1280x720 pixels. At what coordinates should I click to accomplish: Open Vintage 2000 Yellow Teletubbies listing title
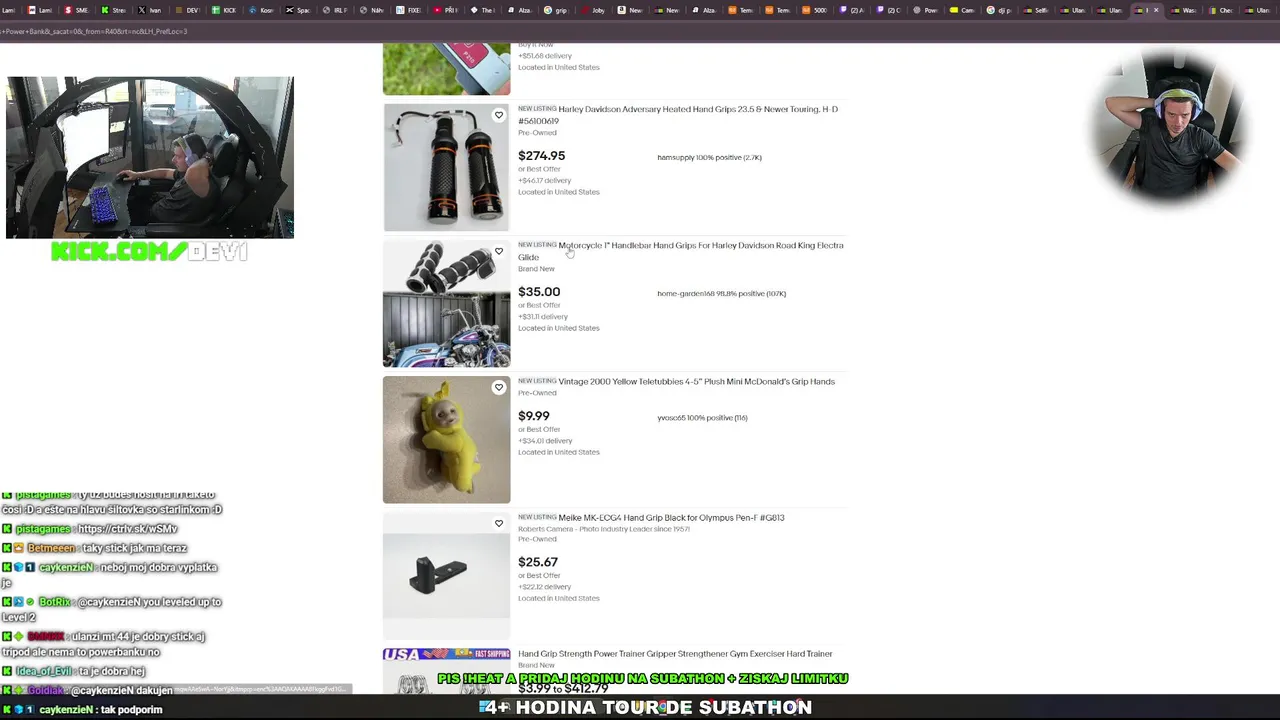(x=696, y=381)
